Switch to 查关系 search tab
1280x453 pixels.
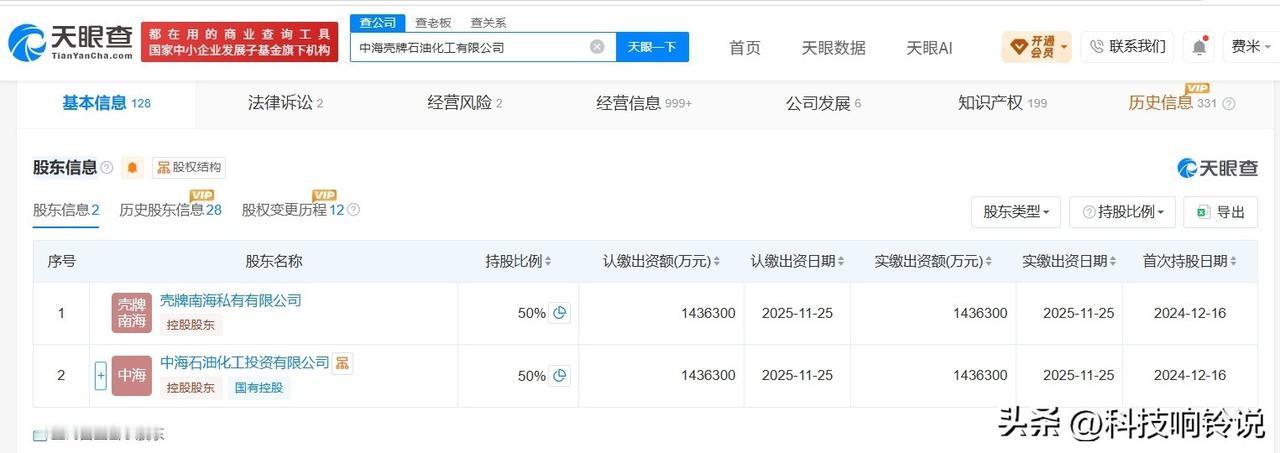click(x=488, y=22)
